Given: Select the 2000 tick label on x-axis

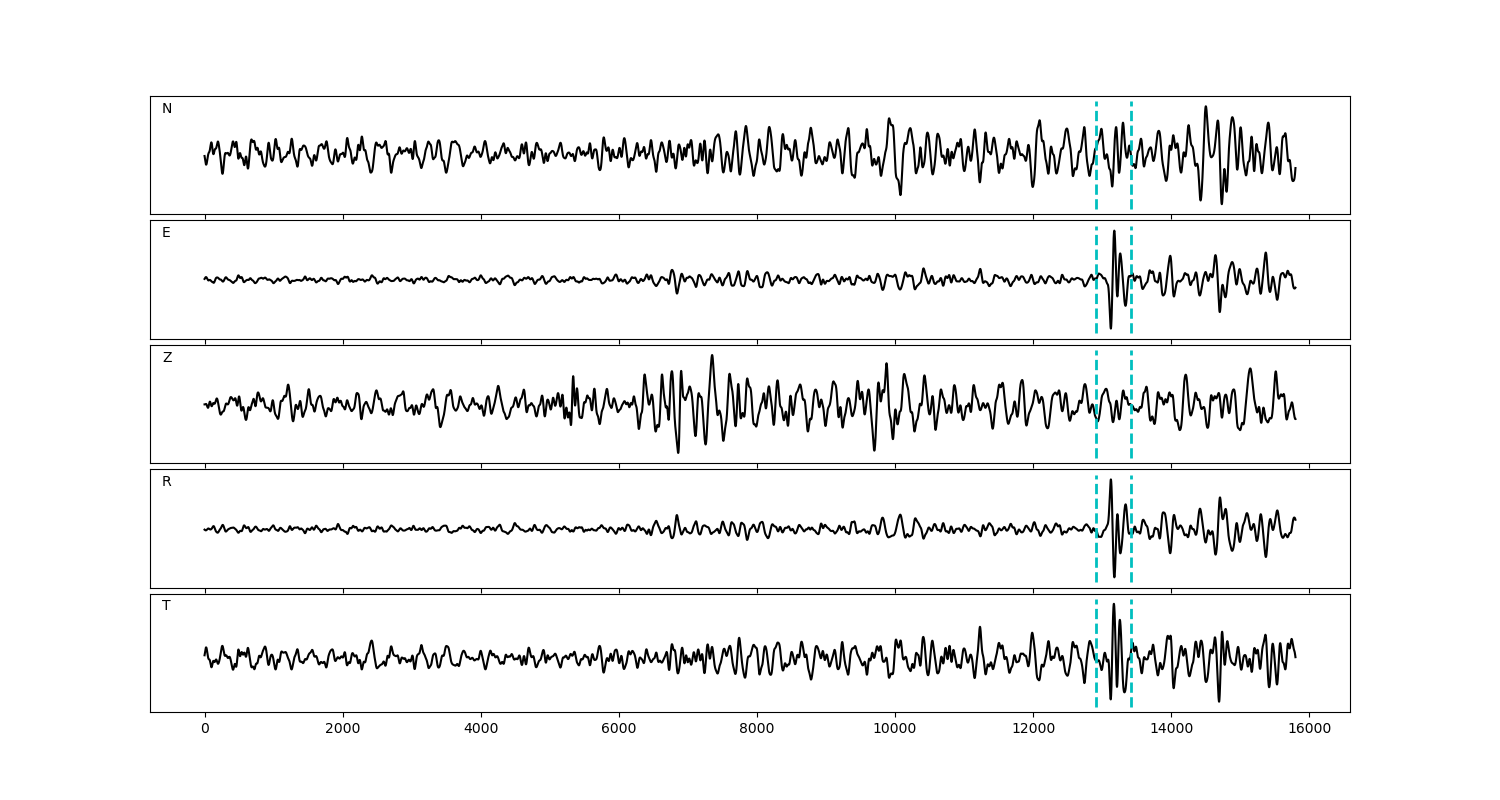Looking at the screenshot, I should pos(343,730).
